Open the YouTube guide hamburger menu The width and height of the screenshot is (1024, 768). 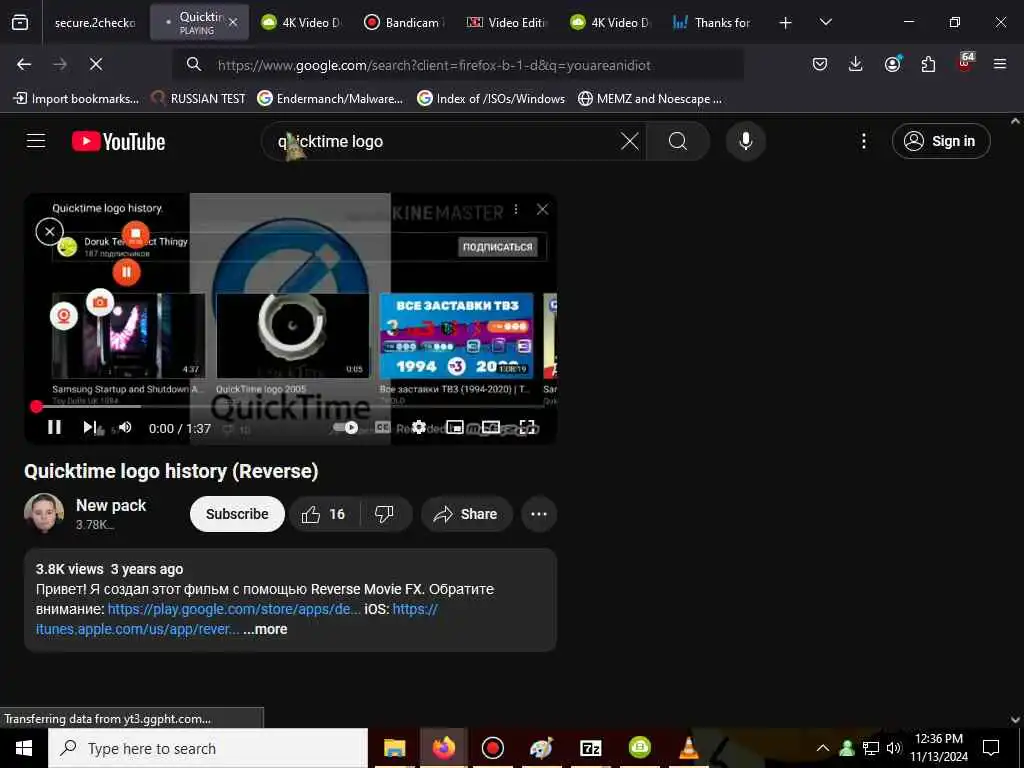pos(36,141)
